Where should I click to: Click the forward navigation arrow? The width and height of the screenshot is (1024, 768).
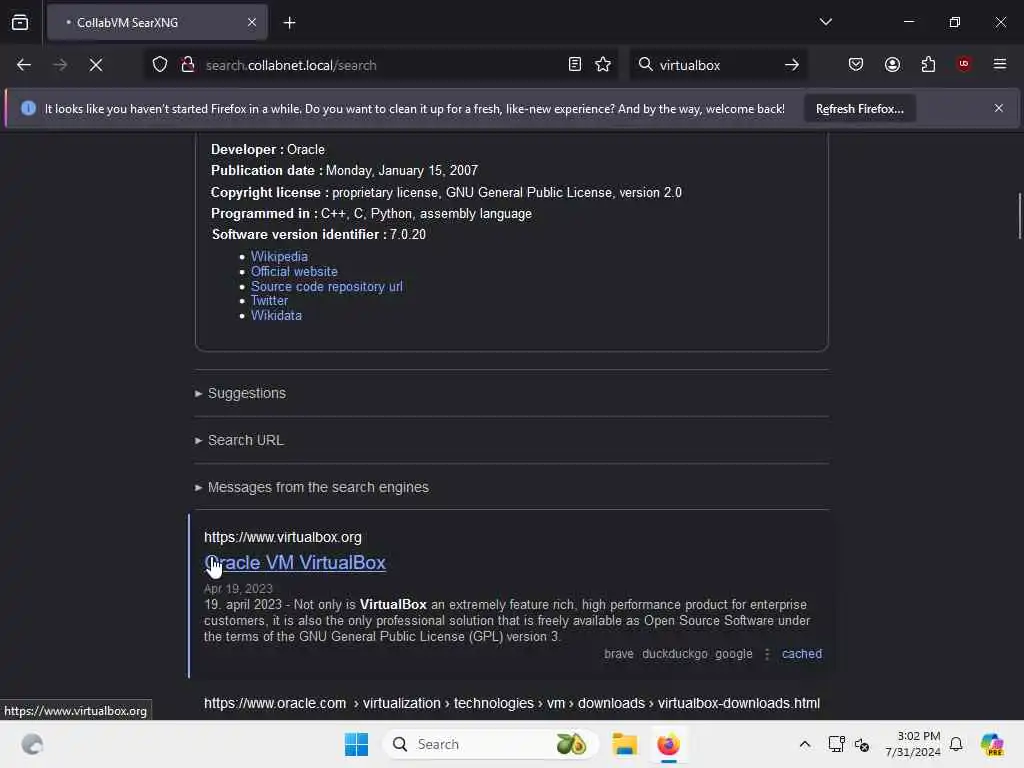(60, 65)
